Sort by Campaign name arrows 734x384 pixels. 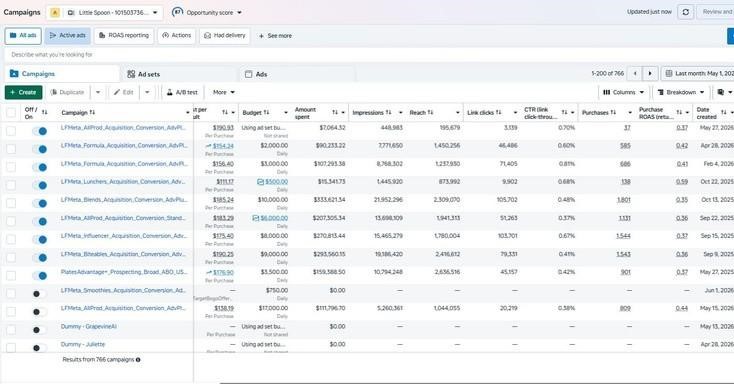tap(92, 112)
